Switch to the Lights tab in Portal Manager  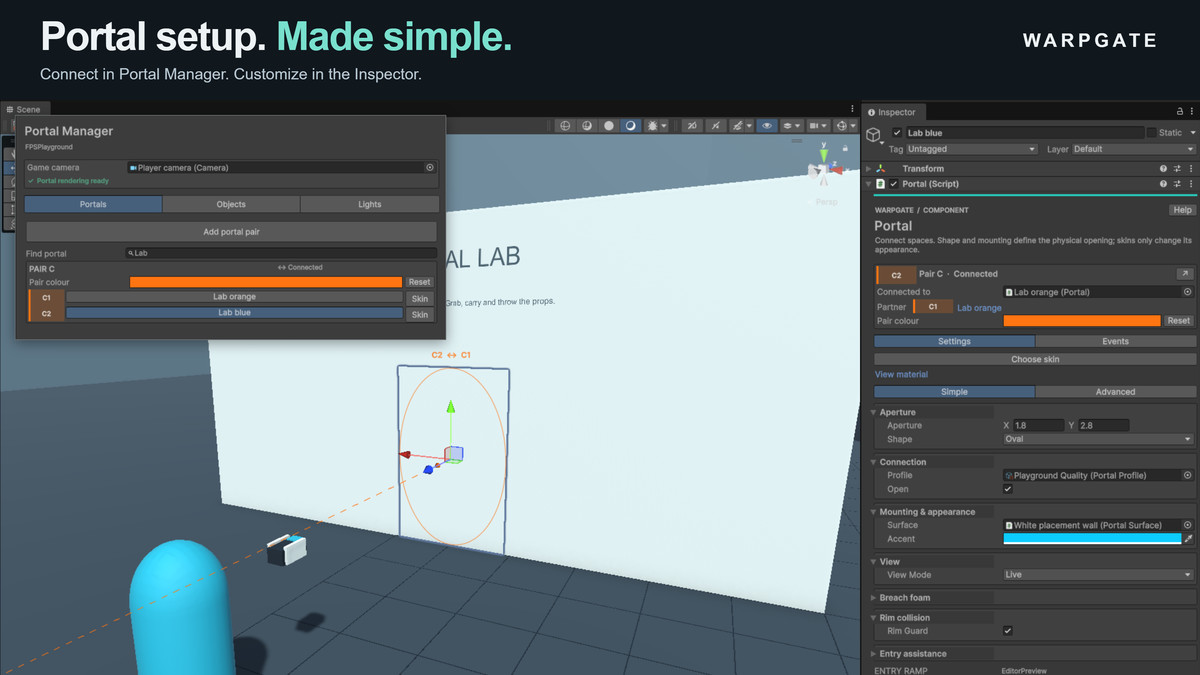coord(370,204)
